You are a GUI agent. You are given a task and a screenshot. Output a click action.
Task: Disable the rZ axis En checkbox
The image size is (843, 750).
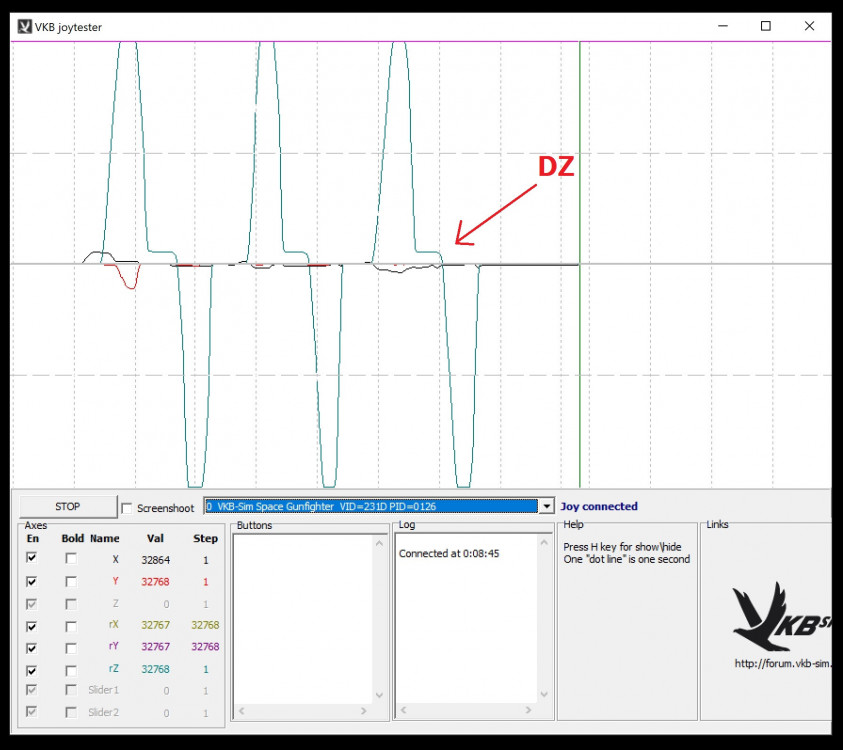(x=32, y=670)
